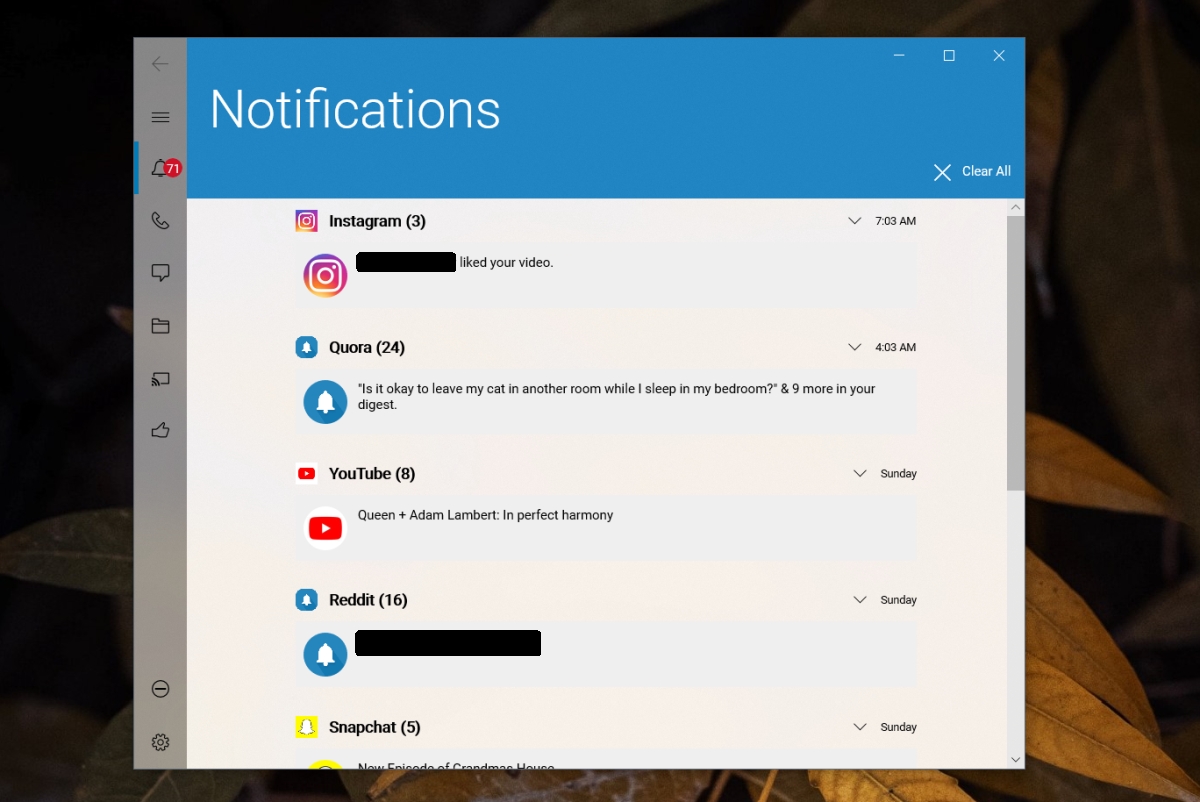
Task: Click the Quora (24) group title
Action: 367,347
